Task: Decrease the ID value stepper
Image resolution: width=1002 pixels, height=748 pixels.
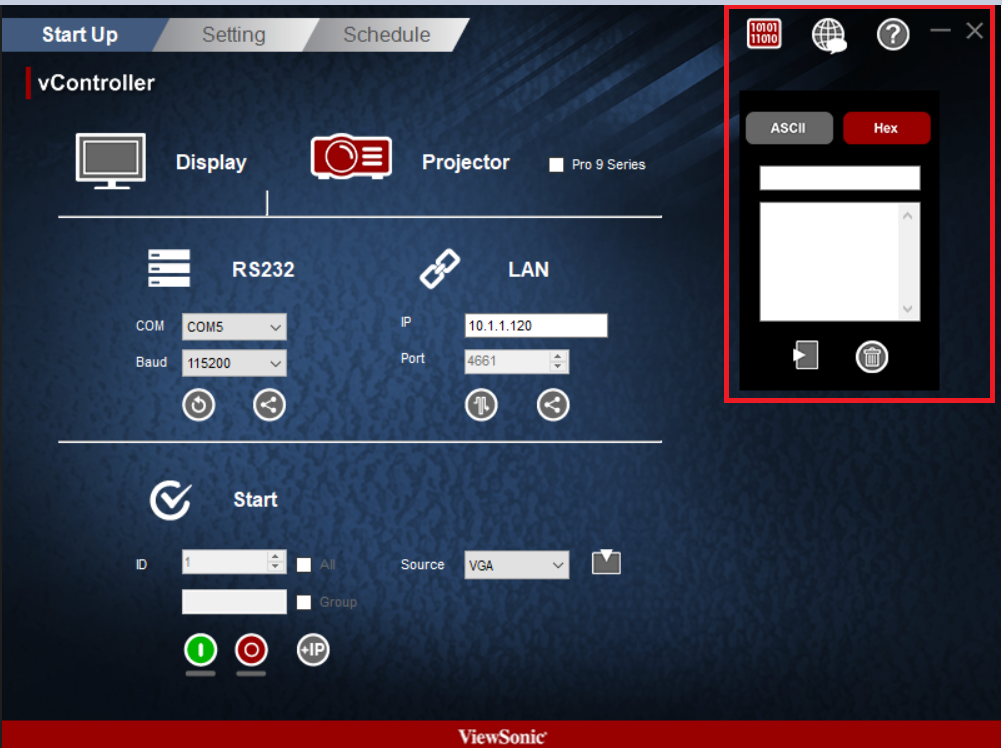Action: 275,567
